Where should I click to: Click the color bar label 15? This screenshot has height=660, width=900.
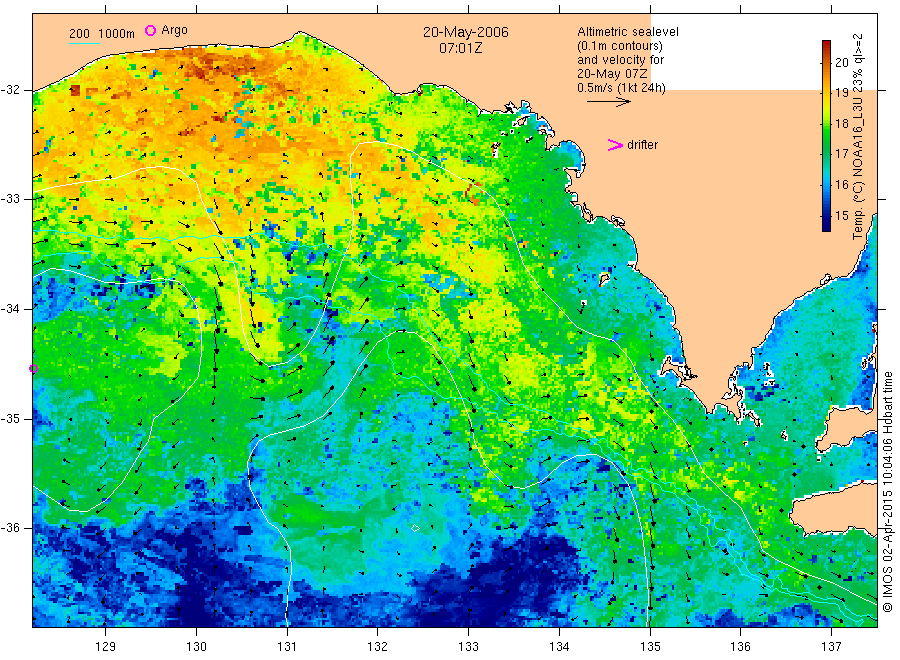[842, 215]
